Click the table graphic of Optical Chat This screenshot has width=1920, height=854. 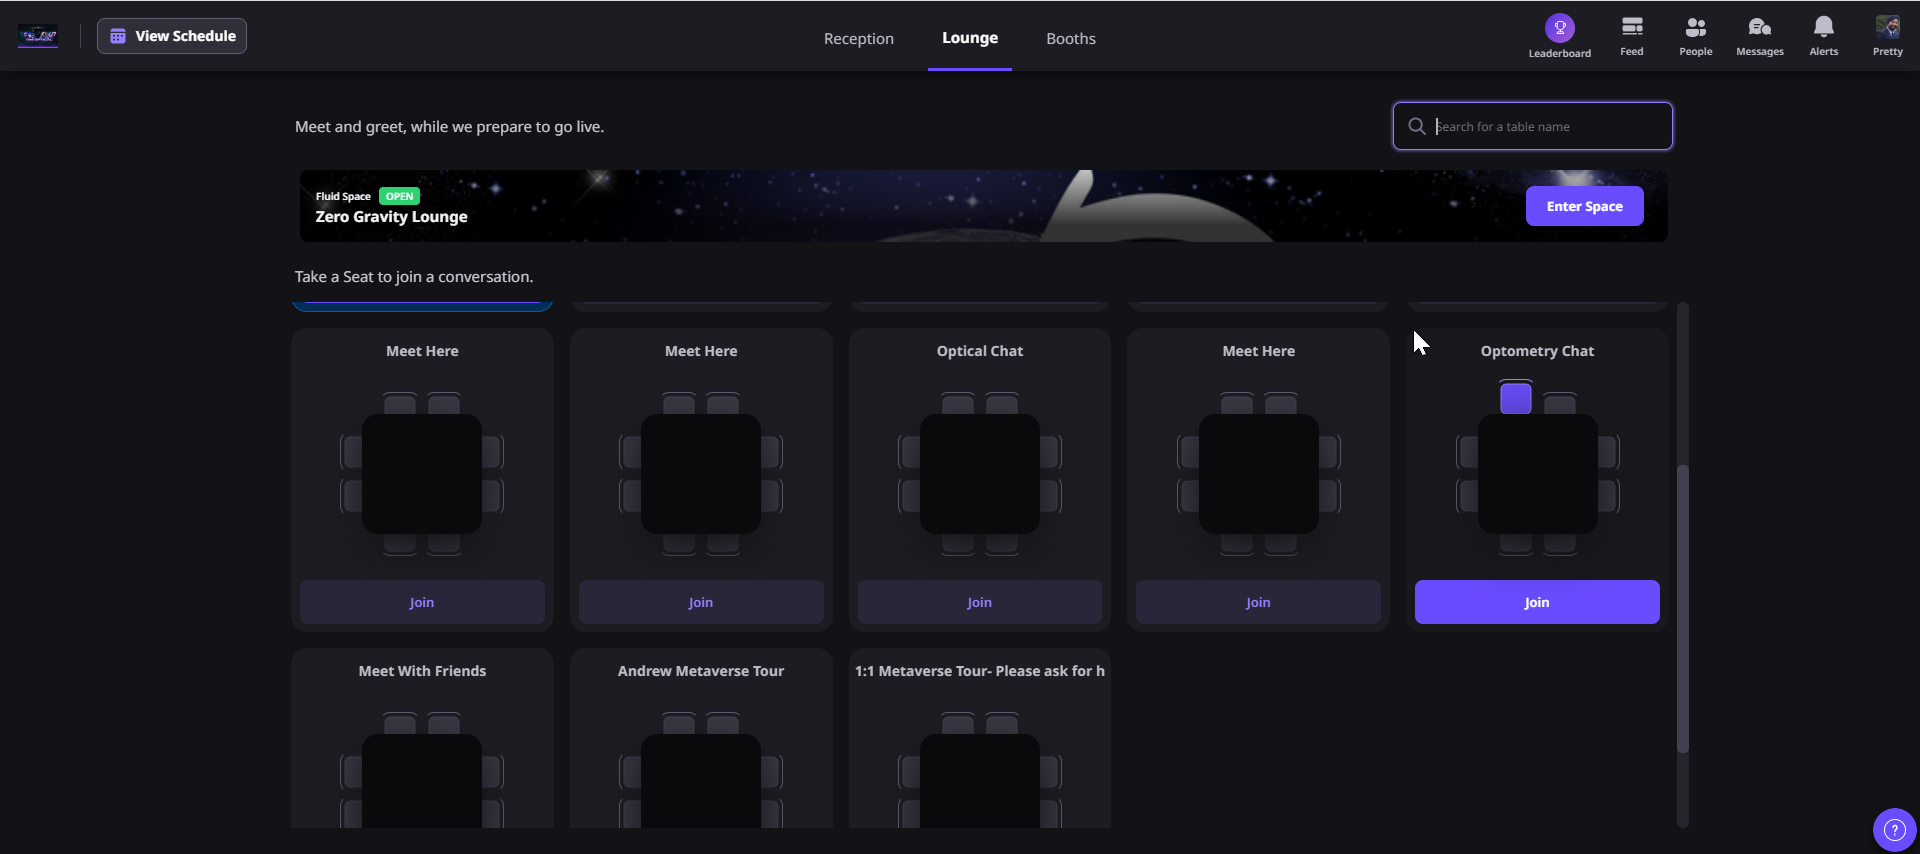[x=980, y=474]
